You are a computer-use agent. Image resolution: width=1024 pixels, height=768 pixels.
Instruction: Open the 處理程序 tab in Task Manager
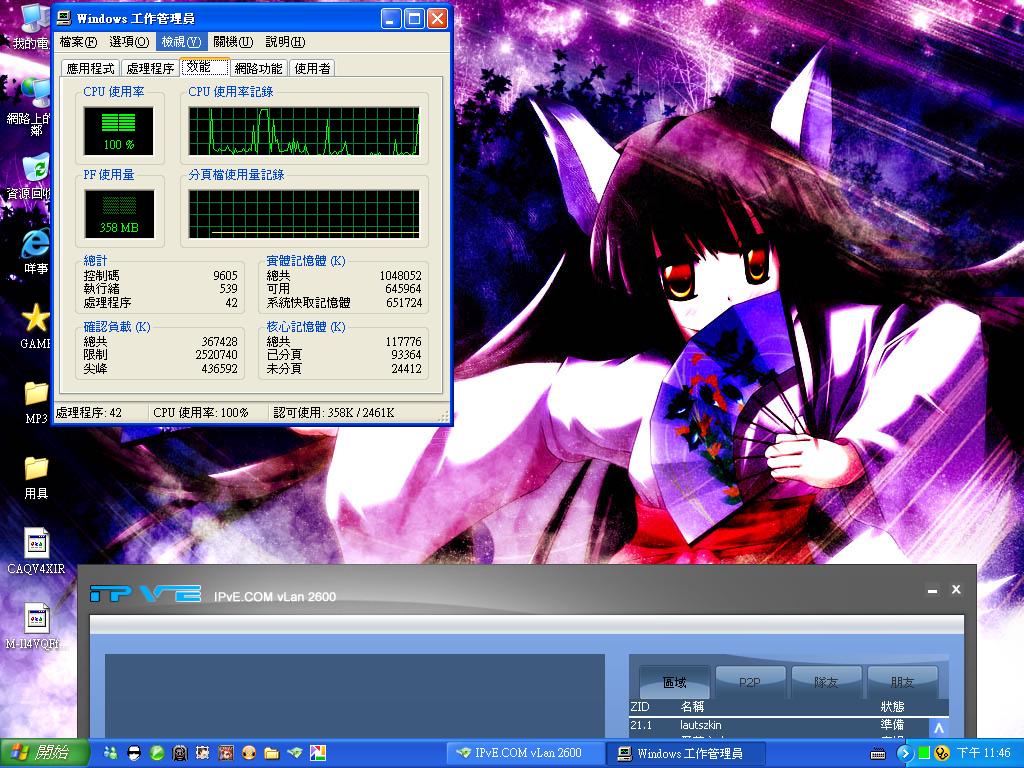[150, 68]
